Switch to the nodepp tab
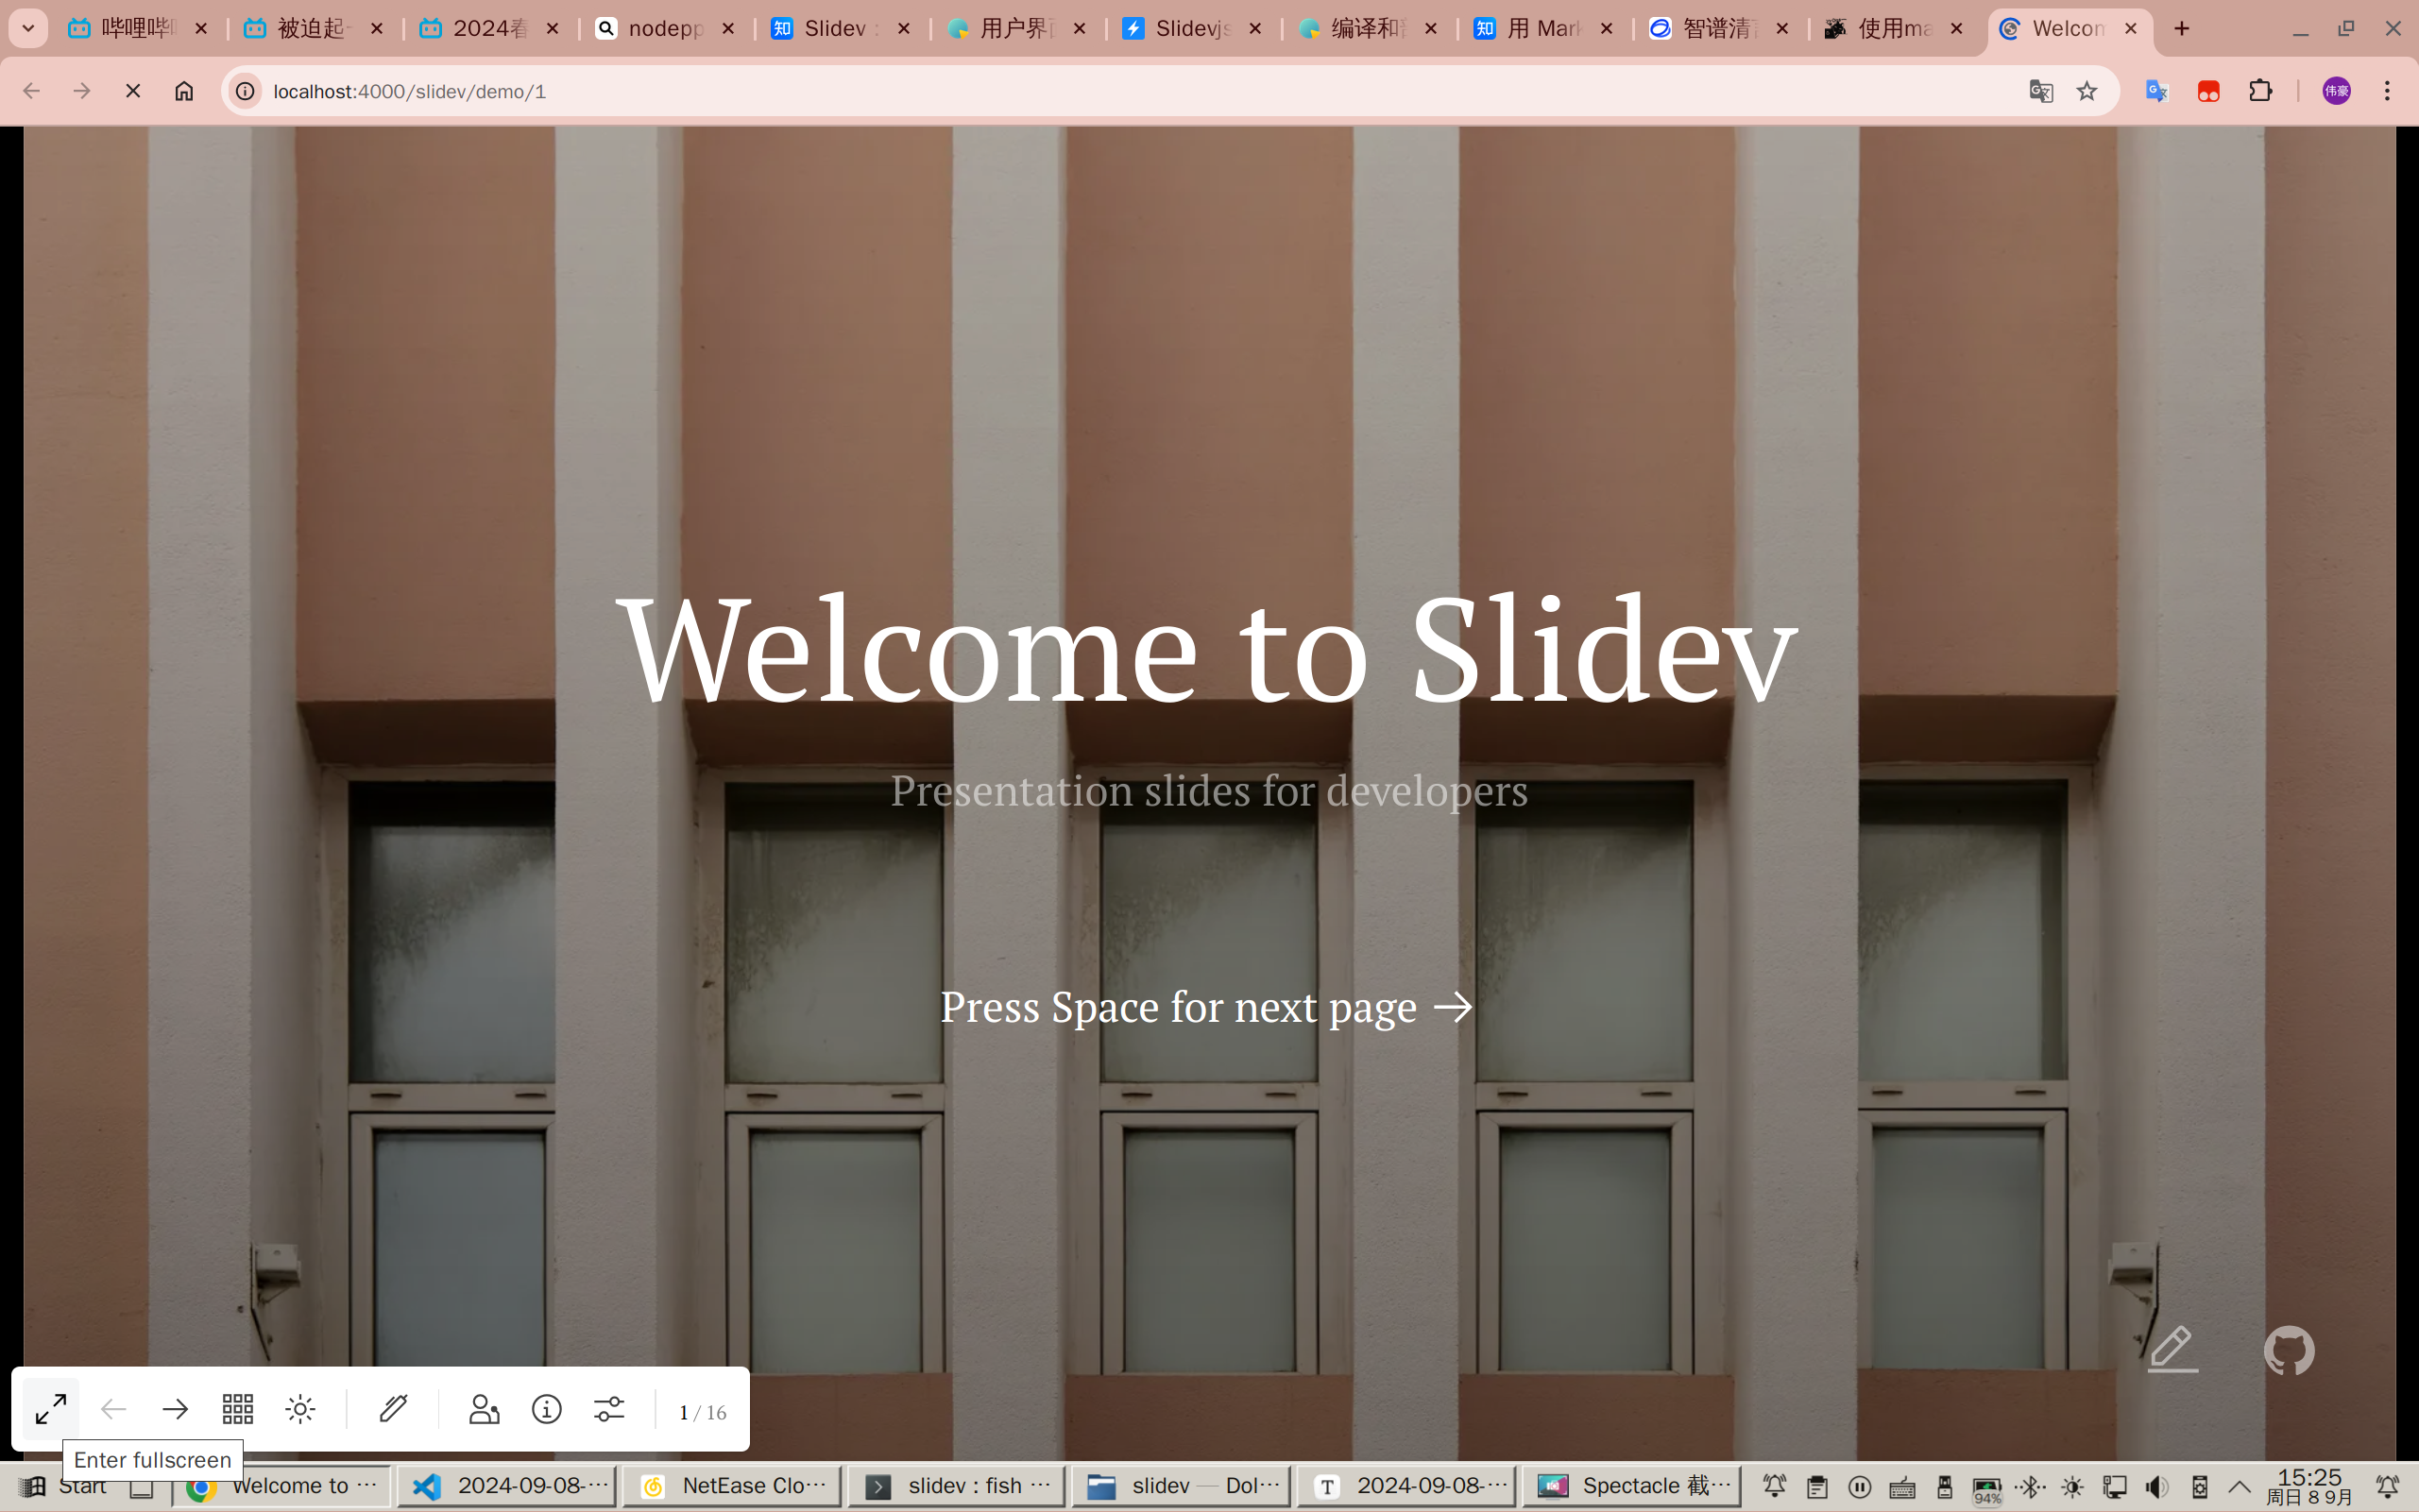The height and width of the screenshot is (1512, 2419). tap(664, 28)
